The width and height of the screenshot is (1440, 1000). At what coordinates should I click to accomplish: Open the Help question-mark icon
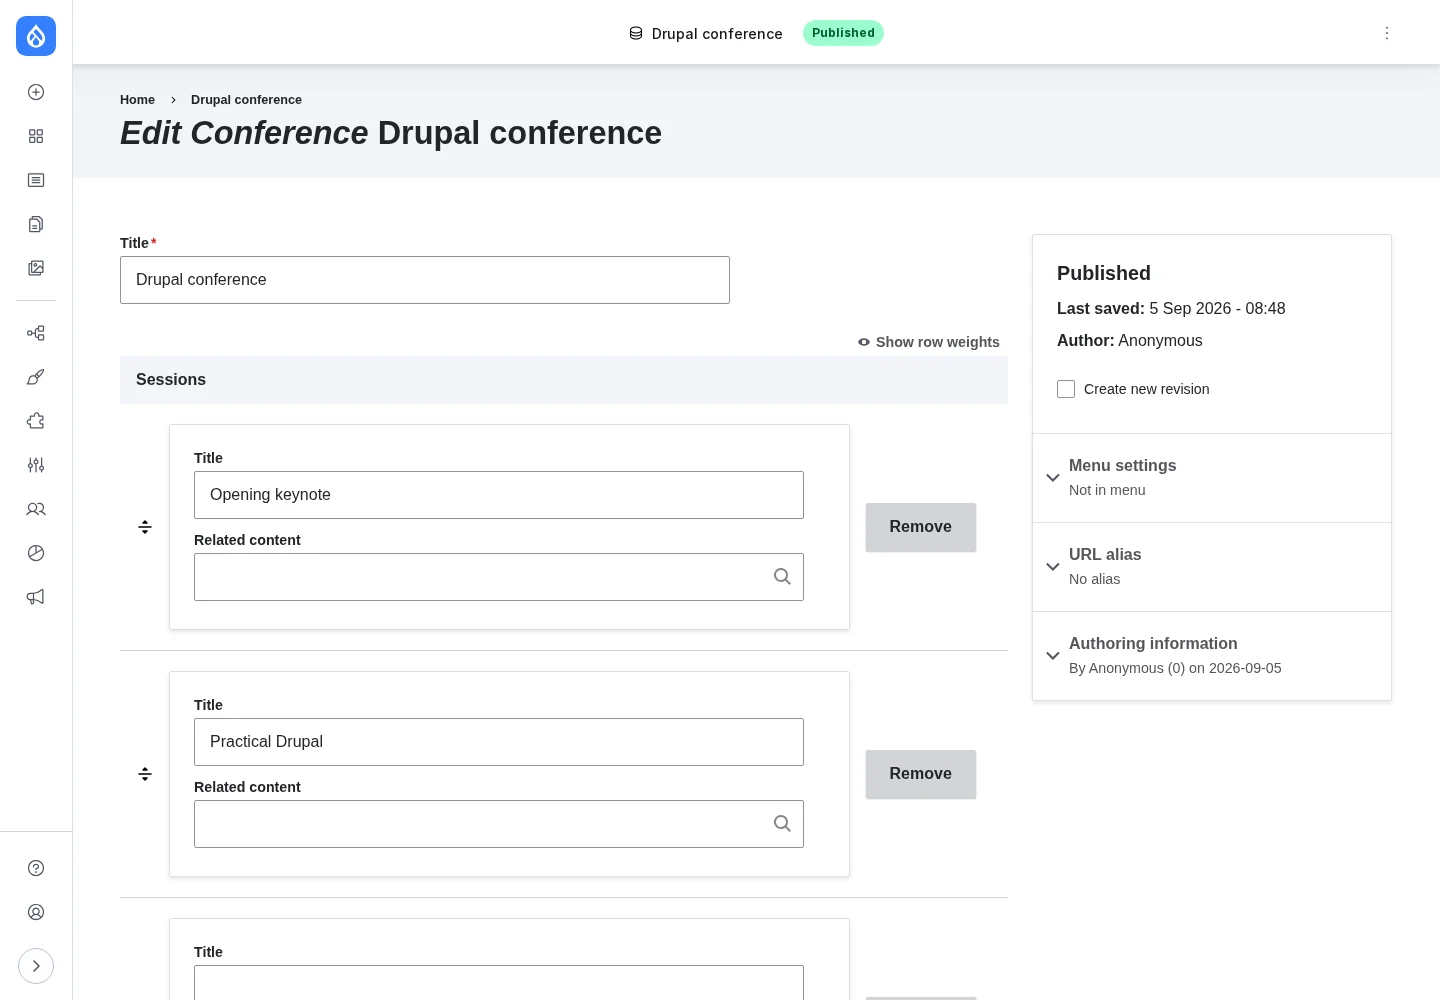click(36, 868)
